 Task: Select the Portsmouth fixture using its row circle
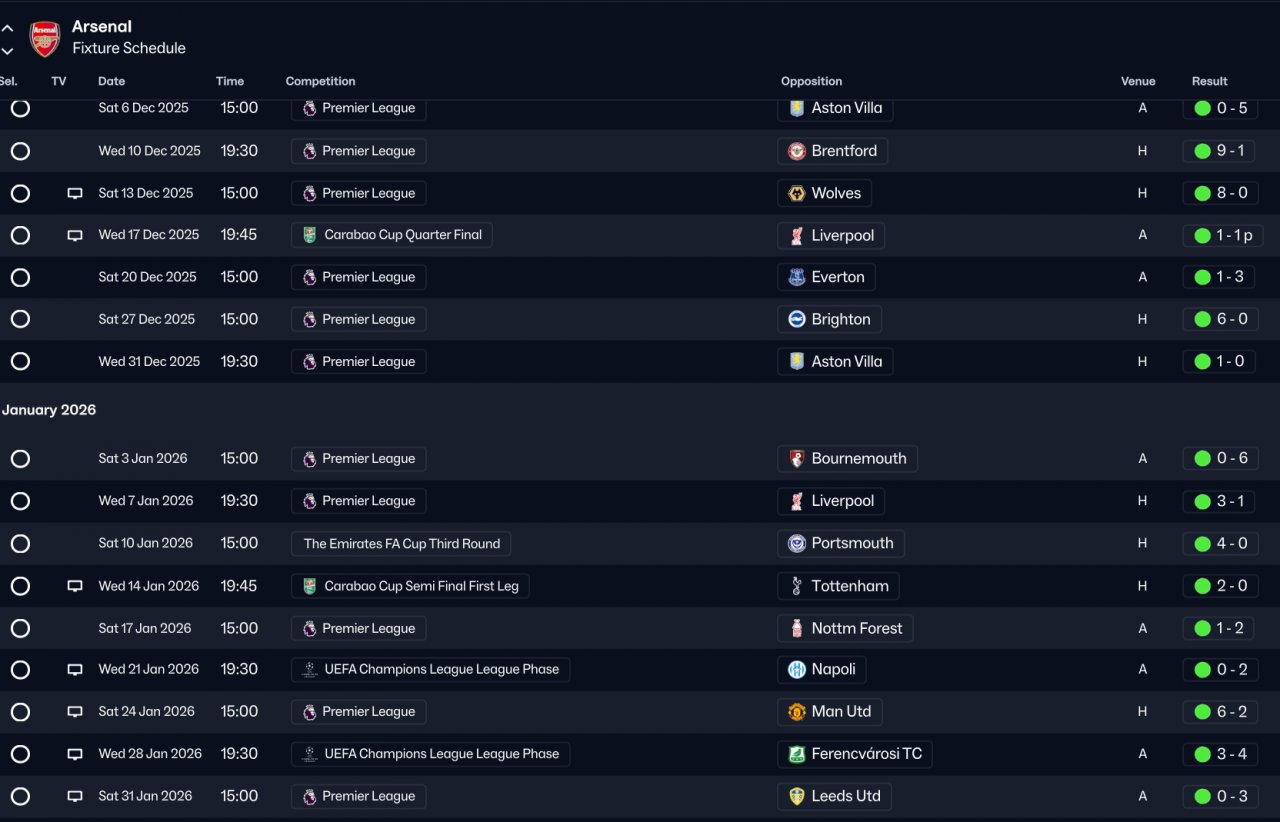tap(20, 543)
